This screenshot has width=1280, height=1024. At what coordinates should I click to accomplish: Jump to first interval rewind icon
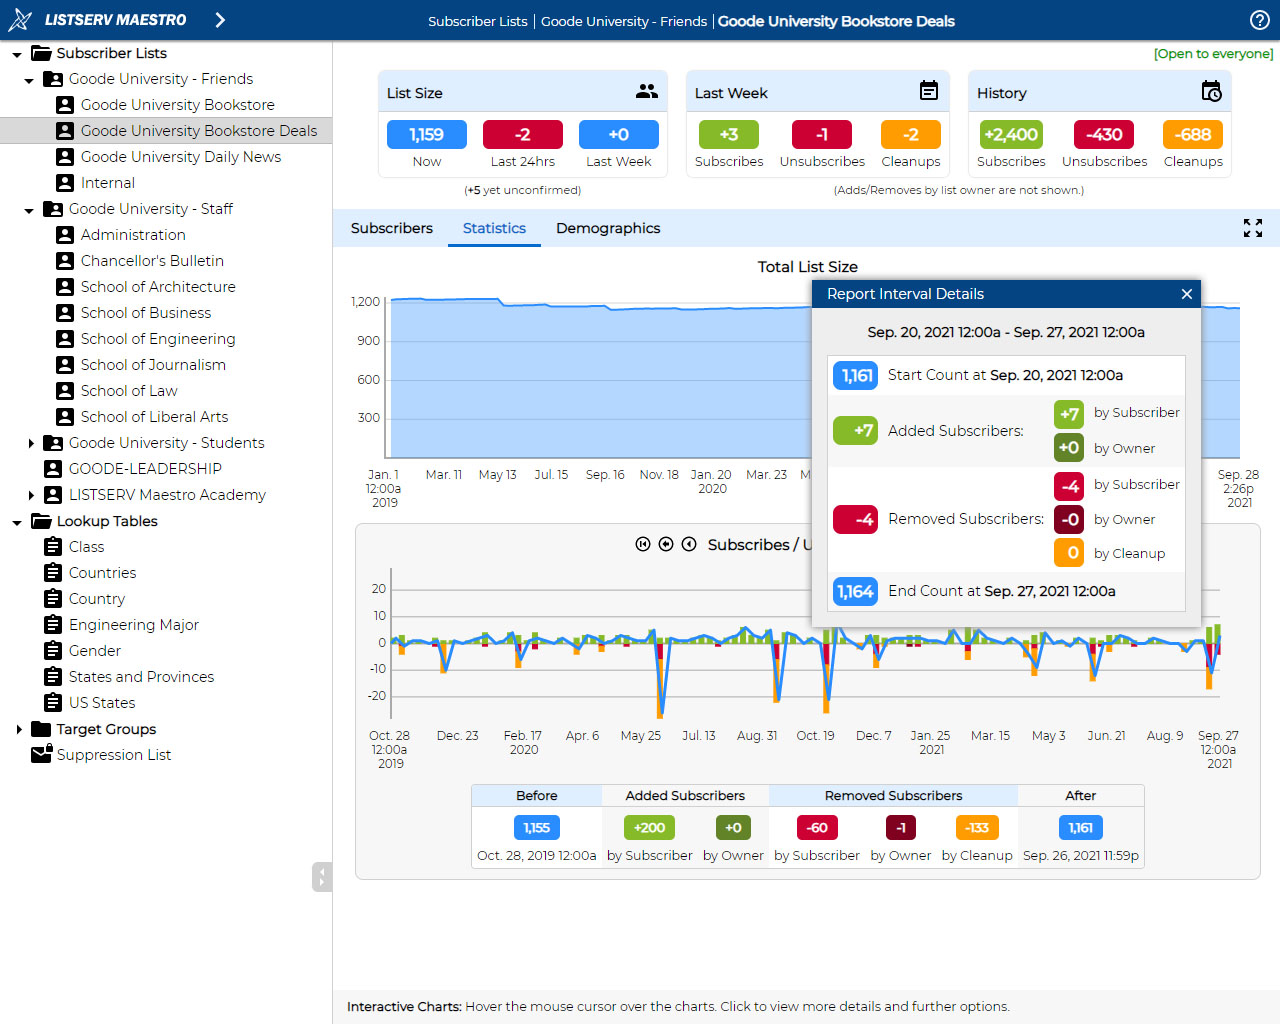click(643, 544)
